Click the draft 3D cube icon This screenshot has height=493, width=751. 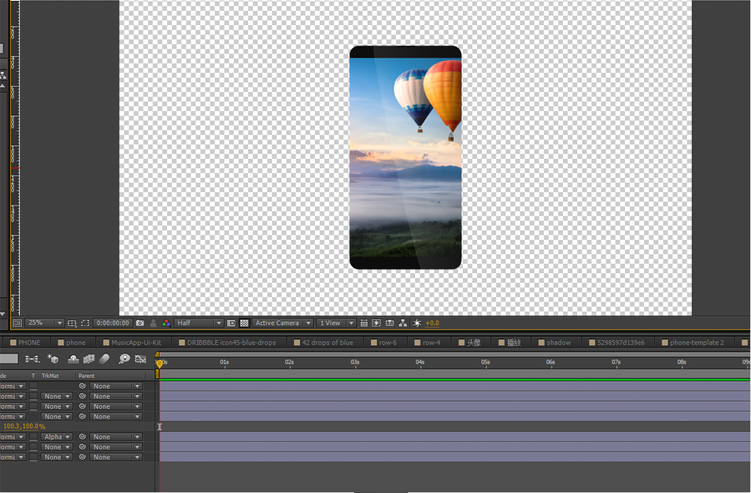click(53, 358)
